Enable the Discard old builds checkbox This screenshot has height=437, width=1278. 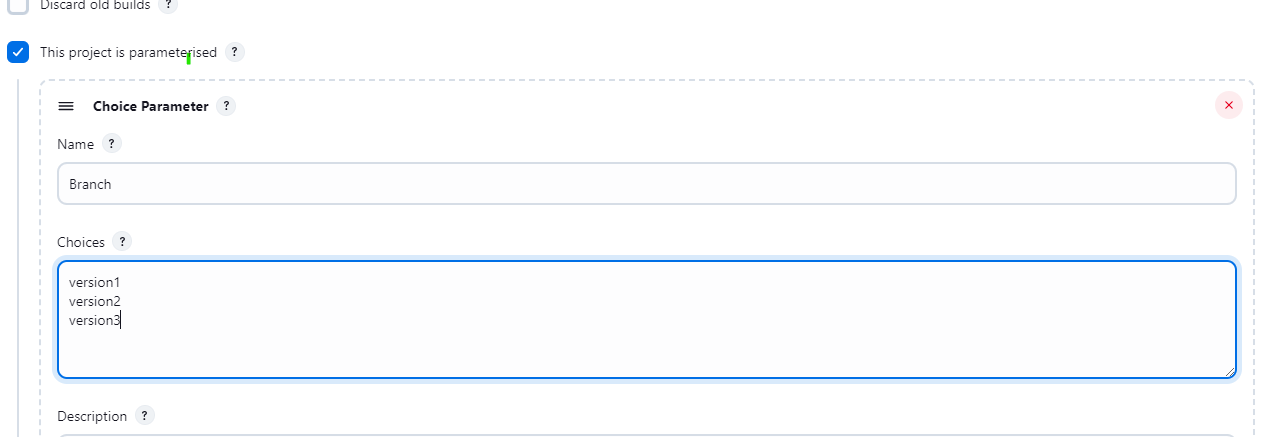pyautogui.click(x=18, y=5)
